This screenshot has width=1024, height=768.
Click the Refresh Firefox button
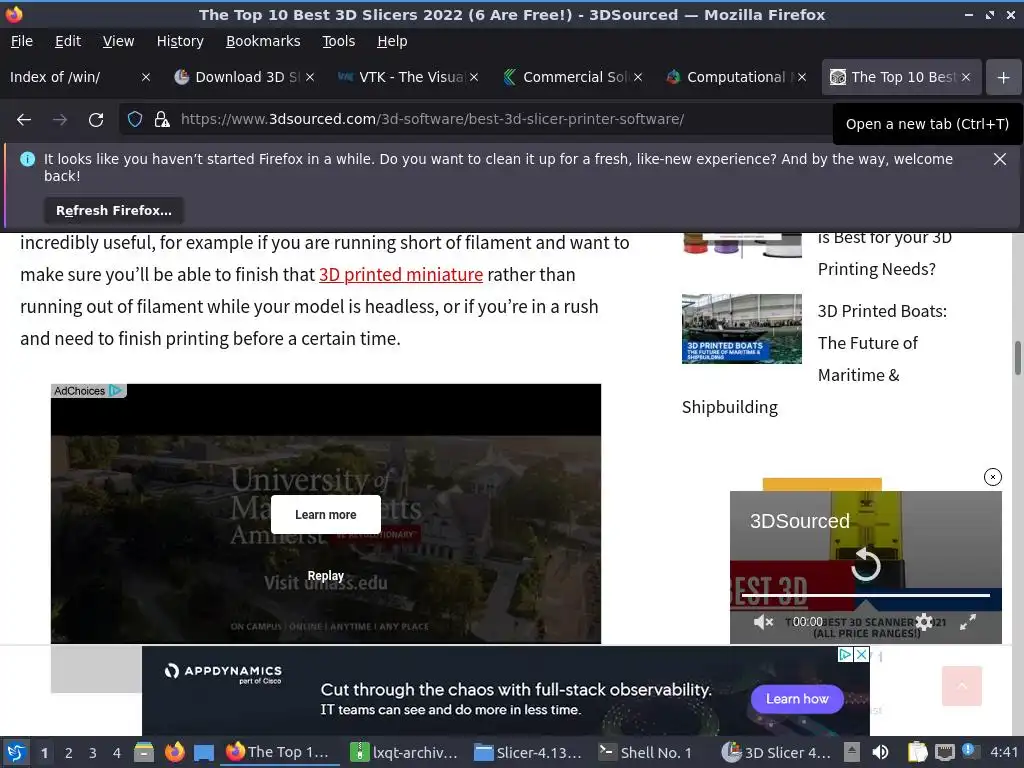coord(114,210)
